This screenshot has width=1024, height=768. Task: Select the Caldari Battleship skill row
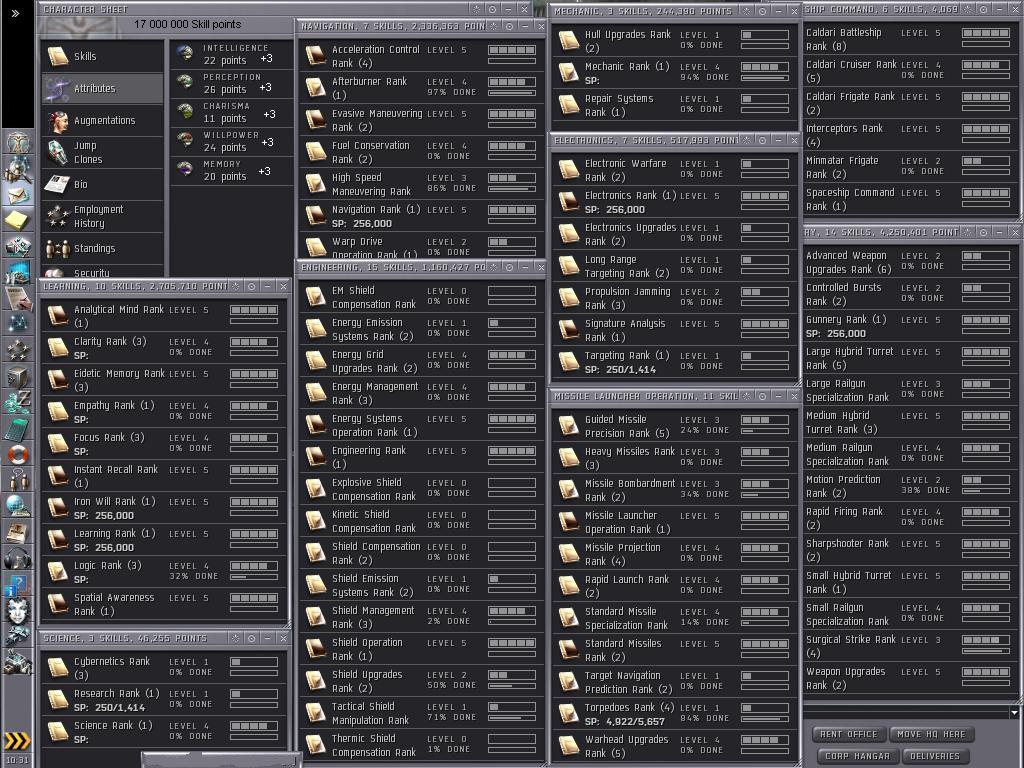(x=910, y=39)
